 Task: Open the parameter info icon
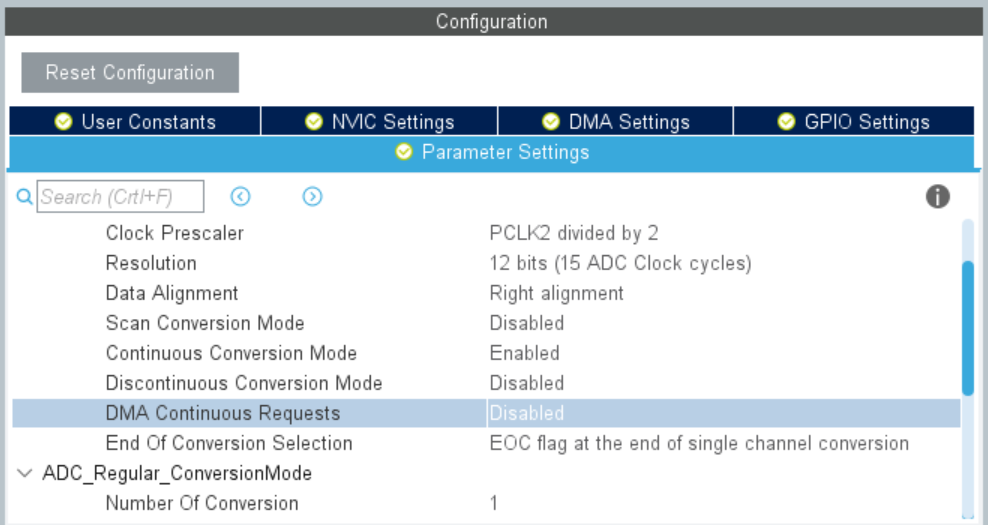(937, 197)
